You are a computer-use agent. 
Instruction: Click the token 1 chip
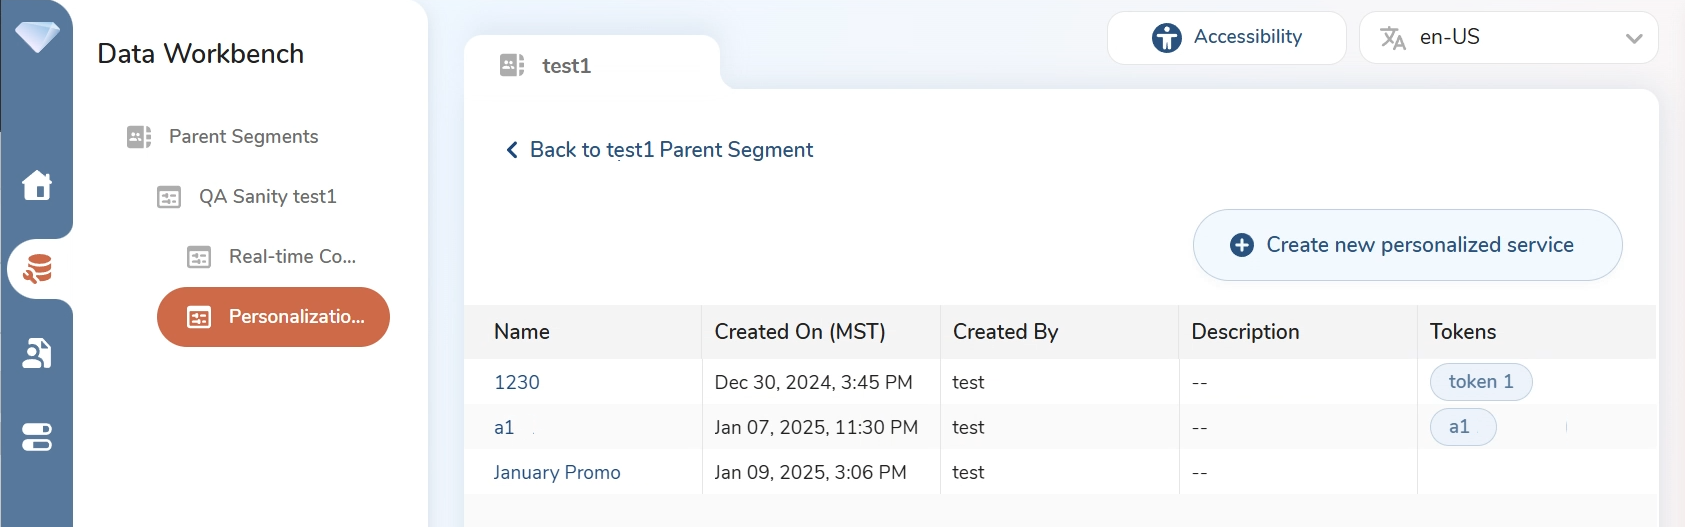click(x=1480, y=382)
